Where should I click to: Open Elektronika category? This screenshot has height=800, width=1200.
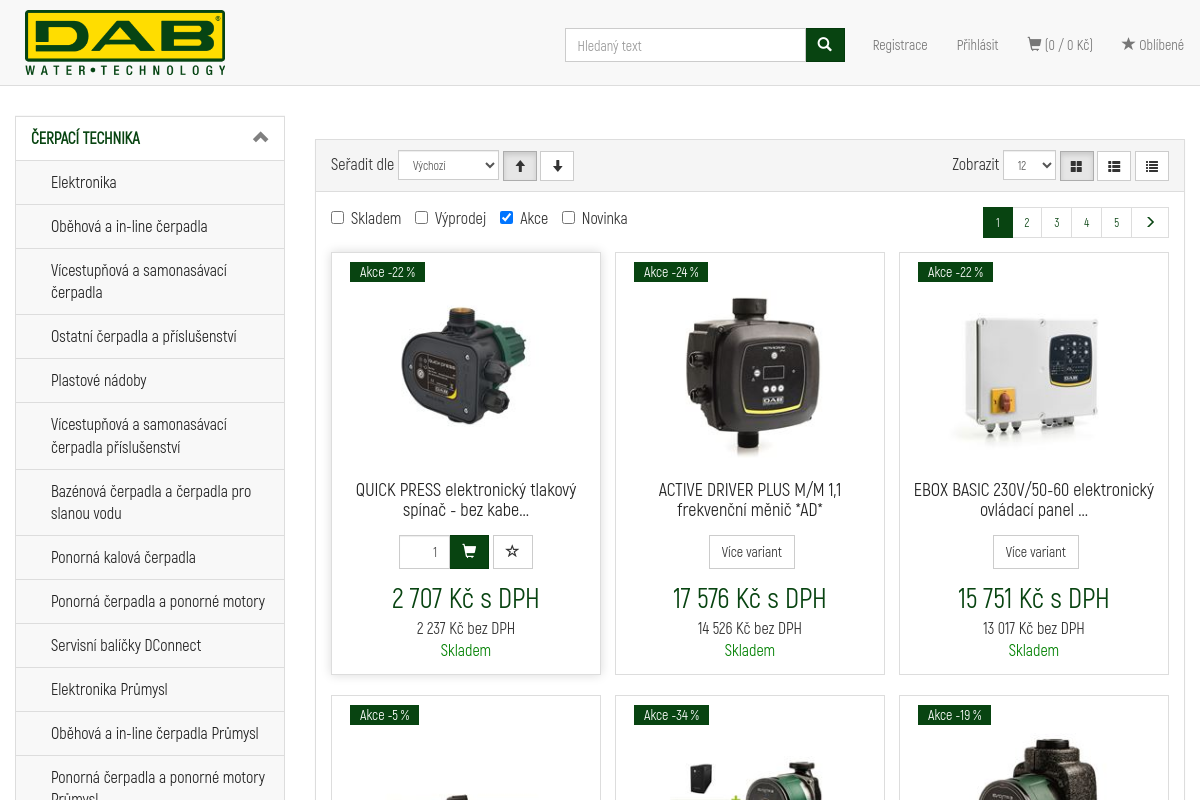click(150, 182)
